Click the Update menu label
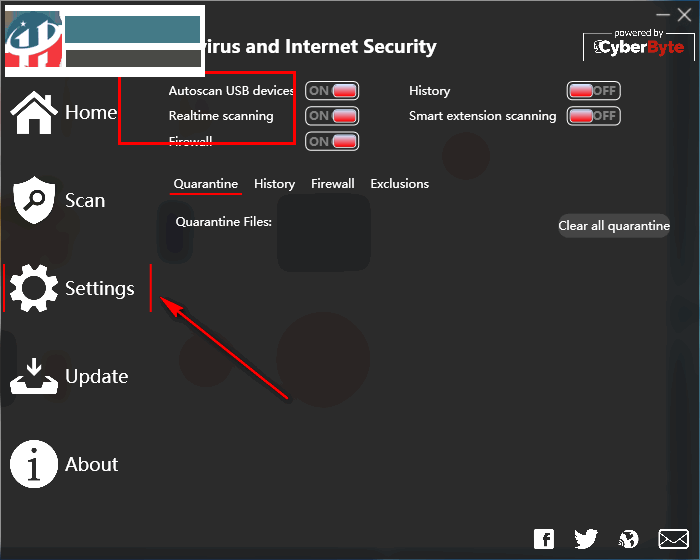Viewport: 700px width, 560px height. point(97,376)
